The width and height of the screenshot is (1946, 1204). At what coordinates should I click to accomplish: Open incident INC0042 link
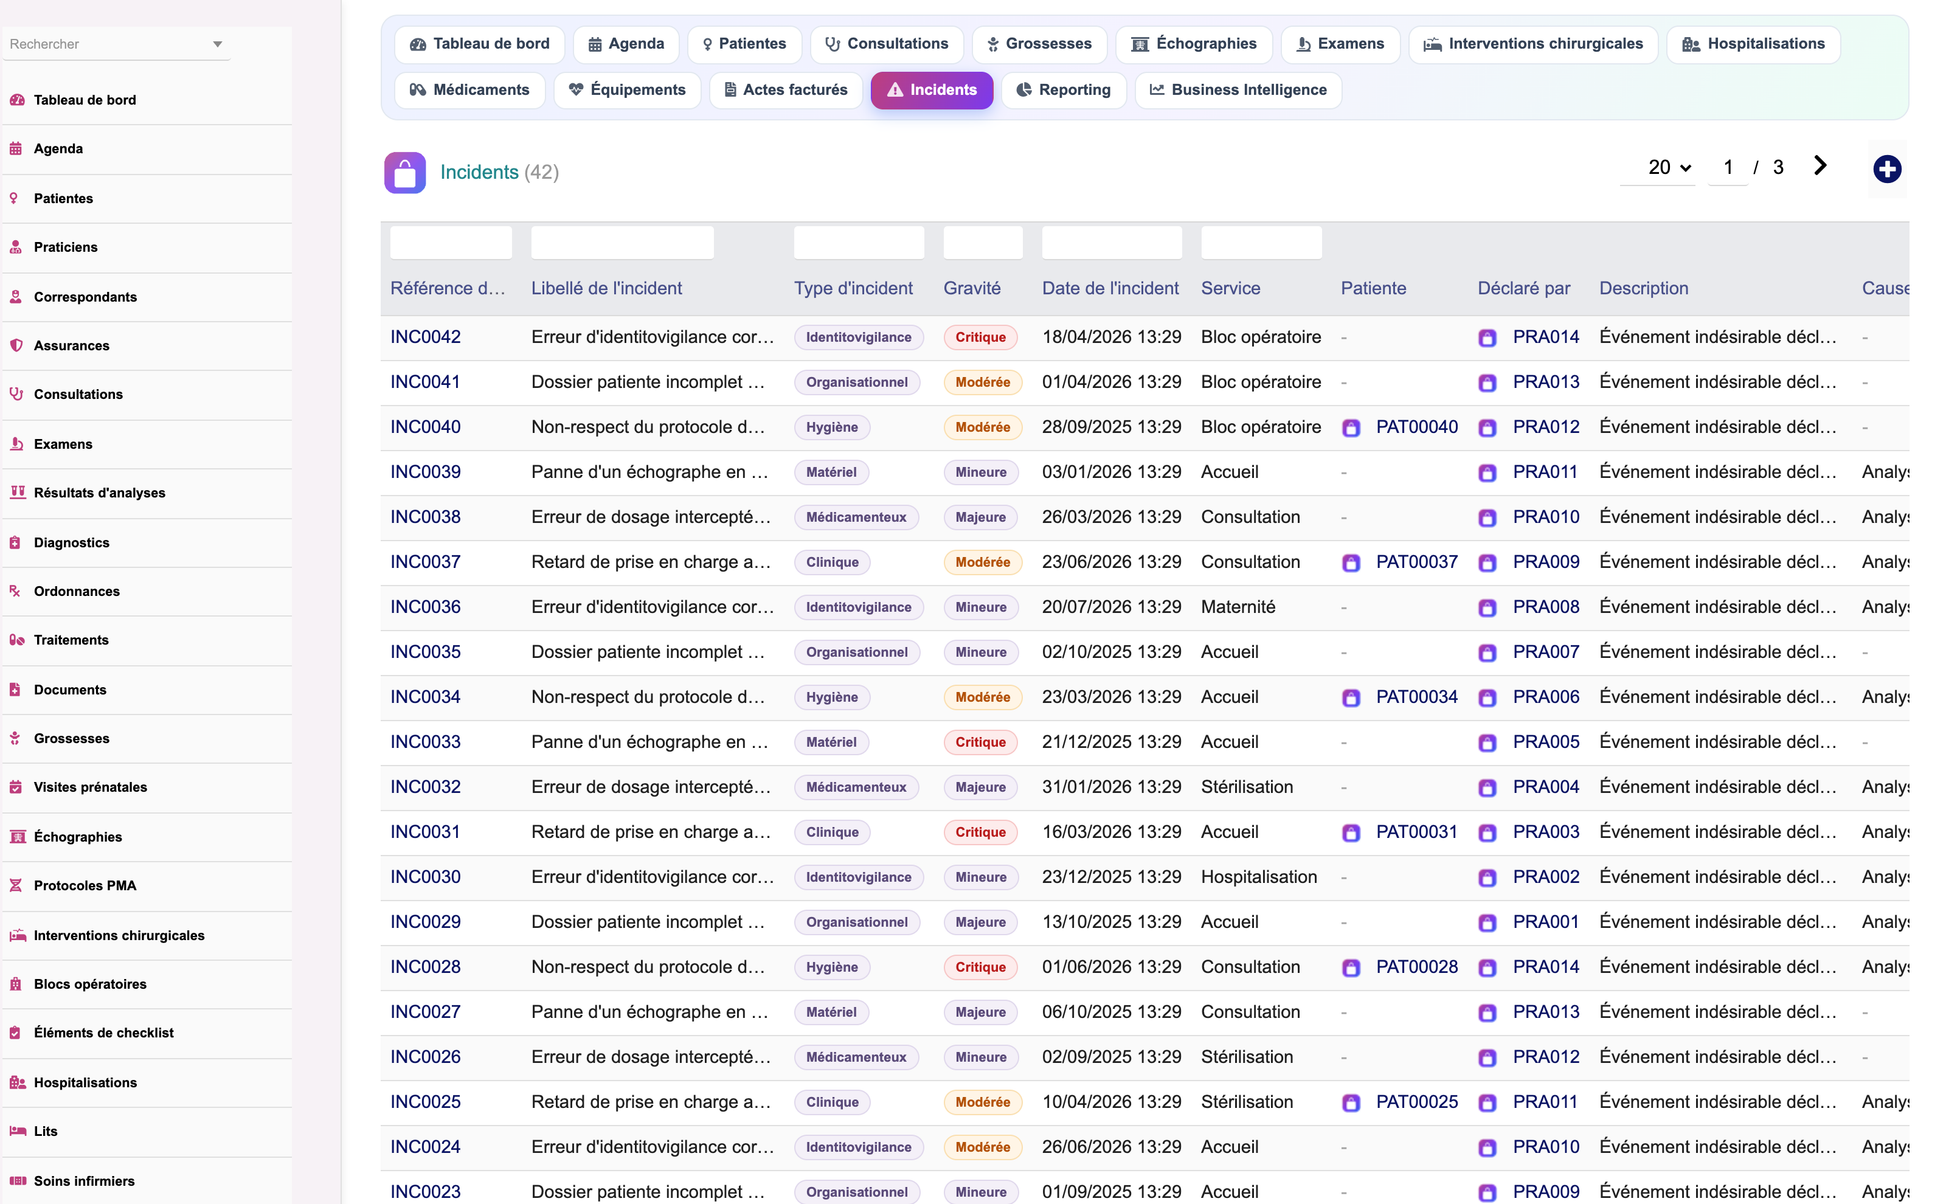point(425,337)
